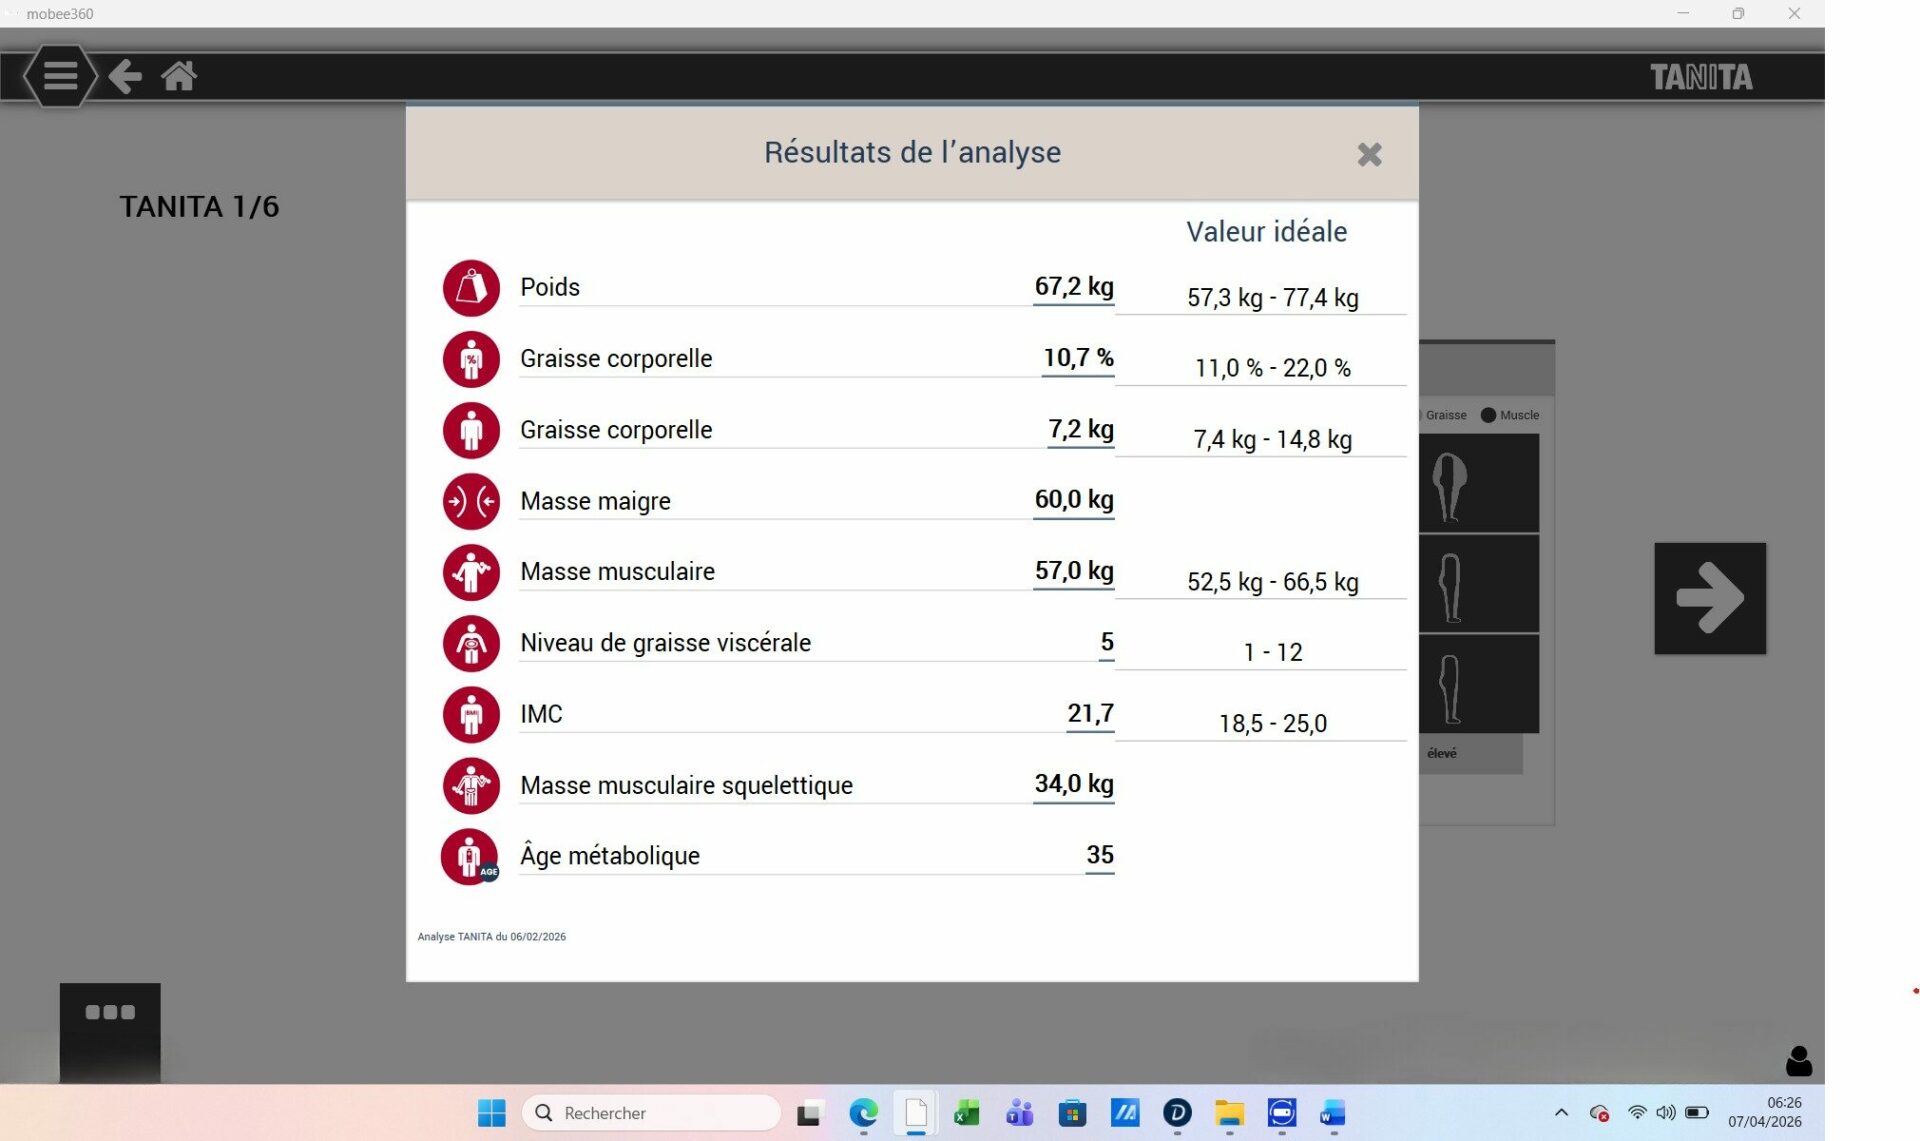Select the Masse musculaire icon

point(471,572)
